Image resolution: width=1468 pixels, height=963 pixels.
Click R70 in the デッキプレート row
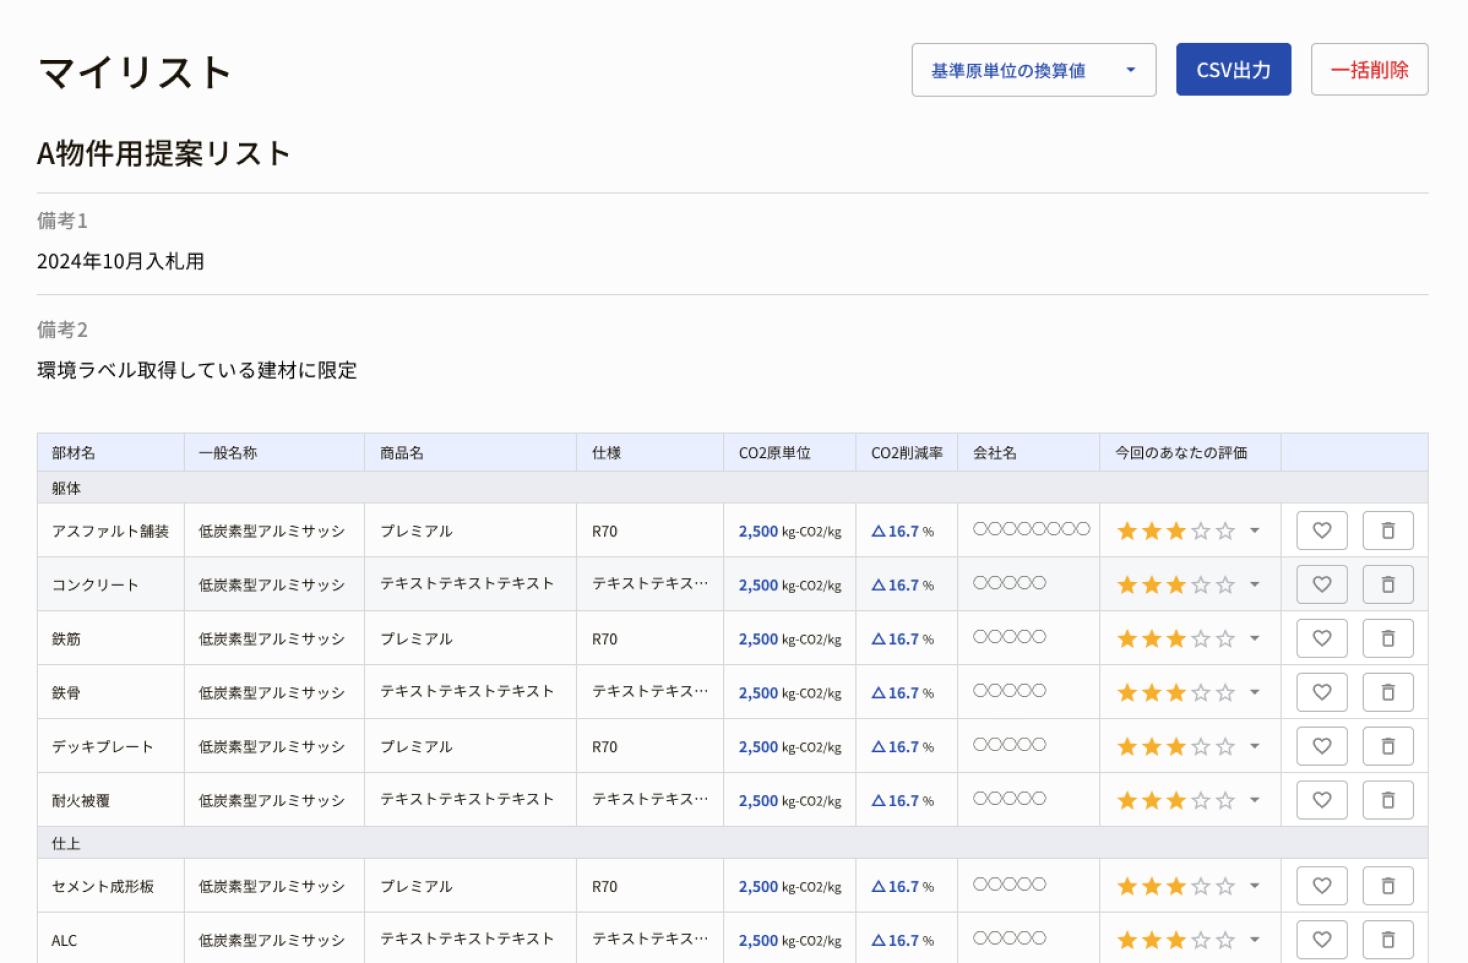point(604,747)
